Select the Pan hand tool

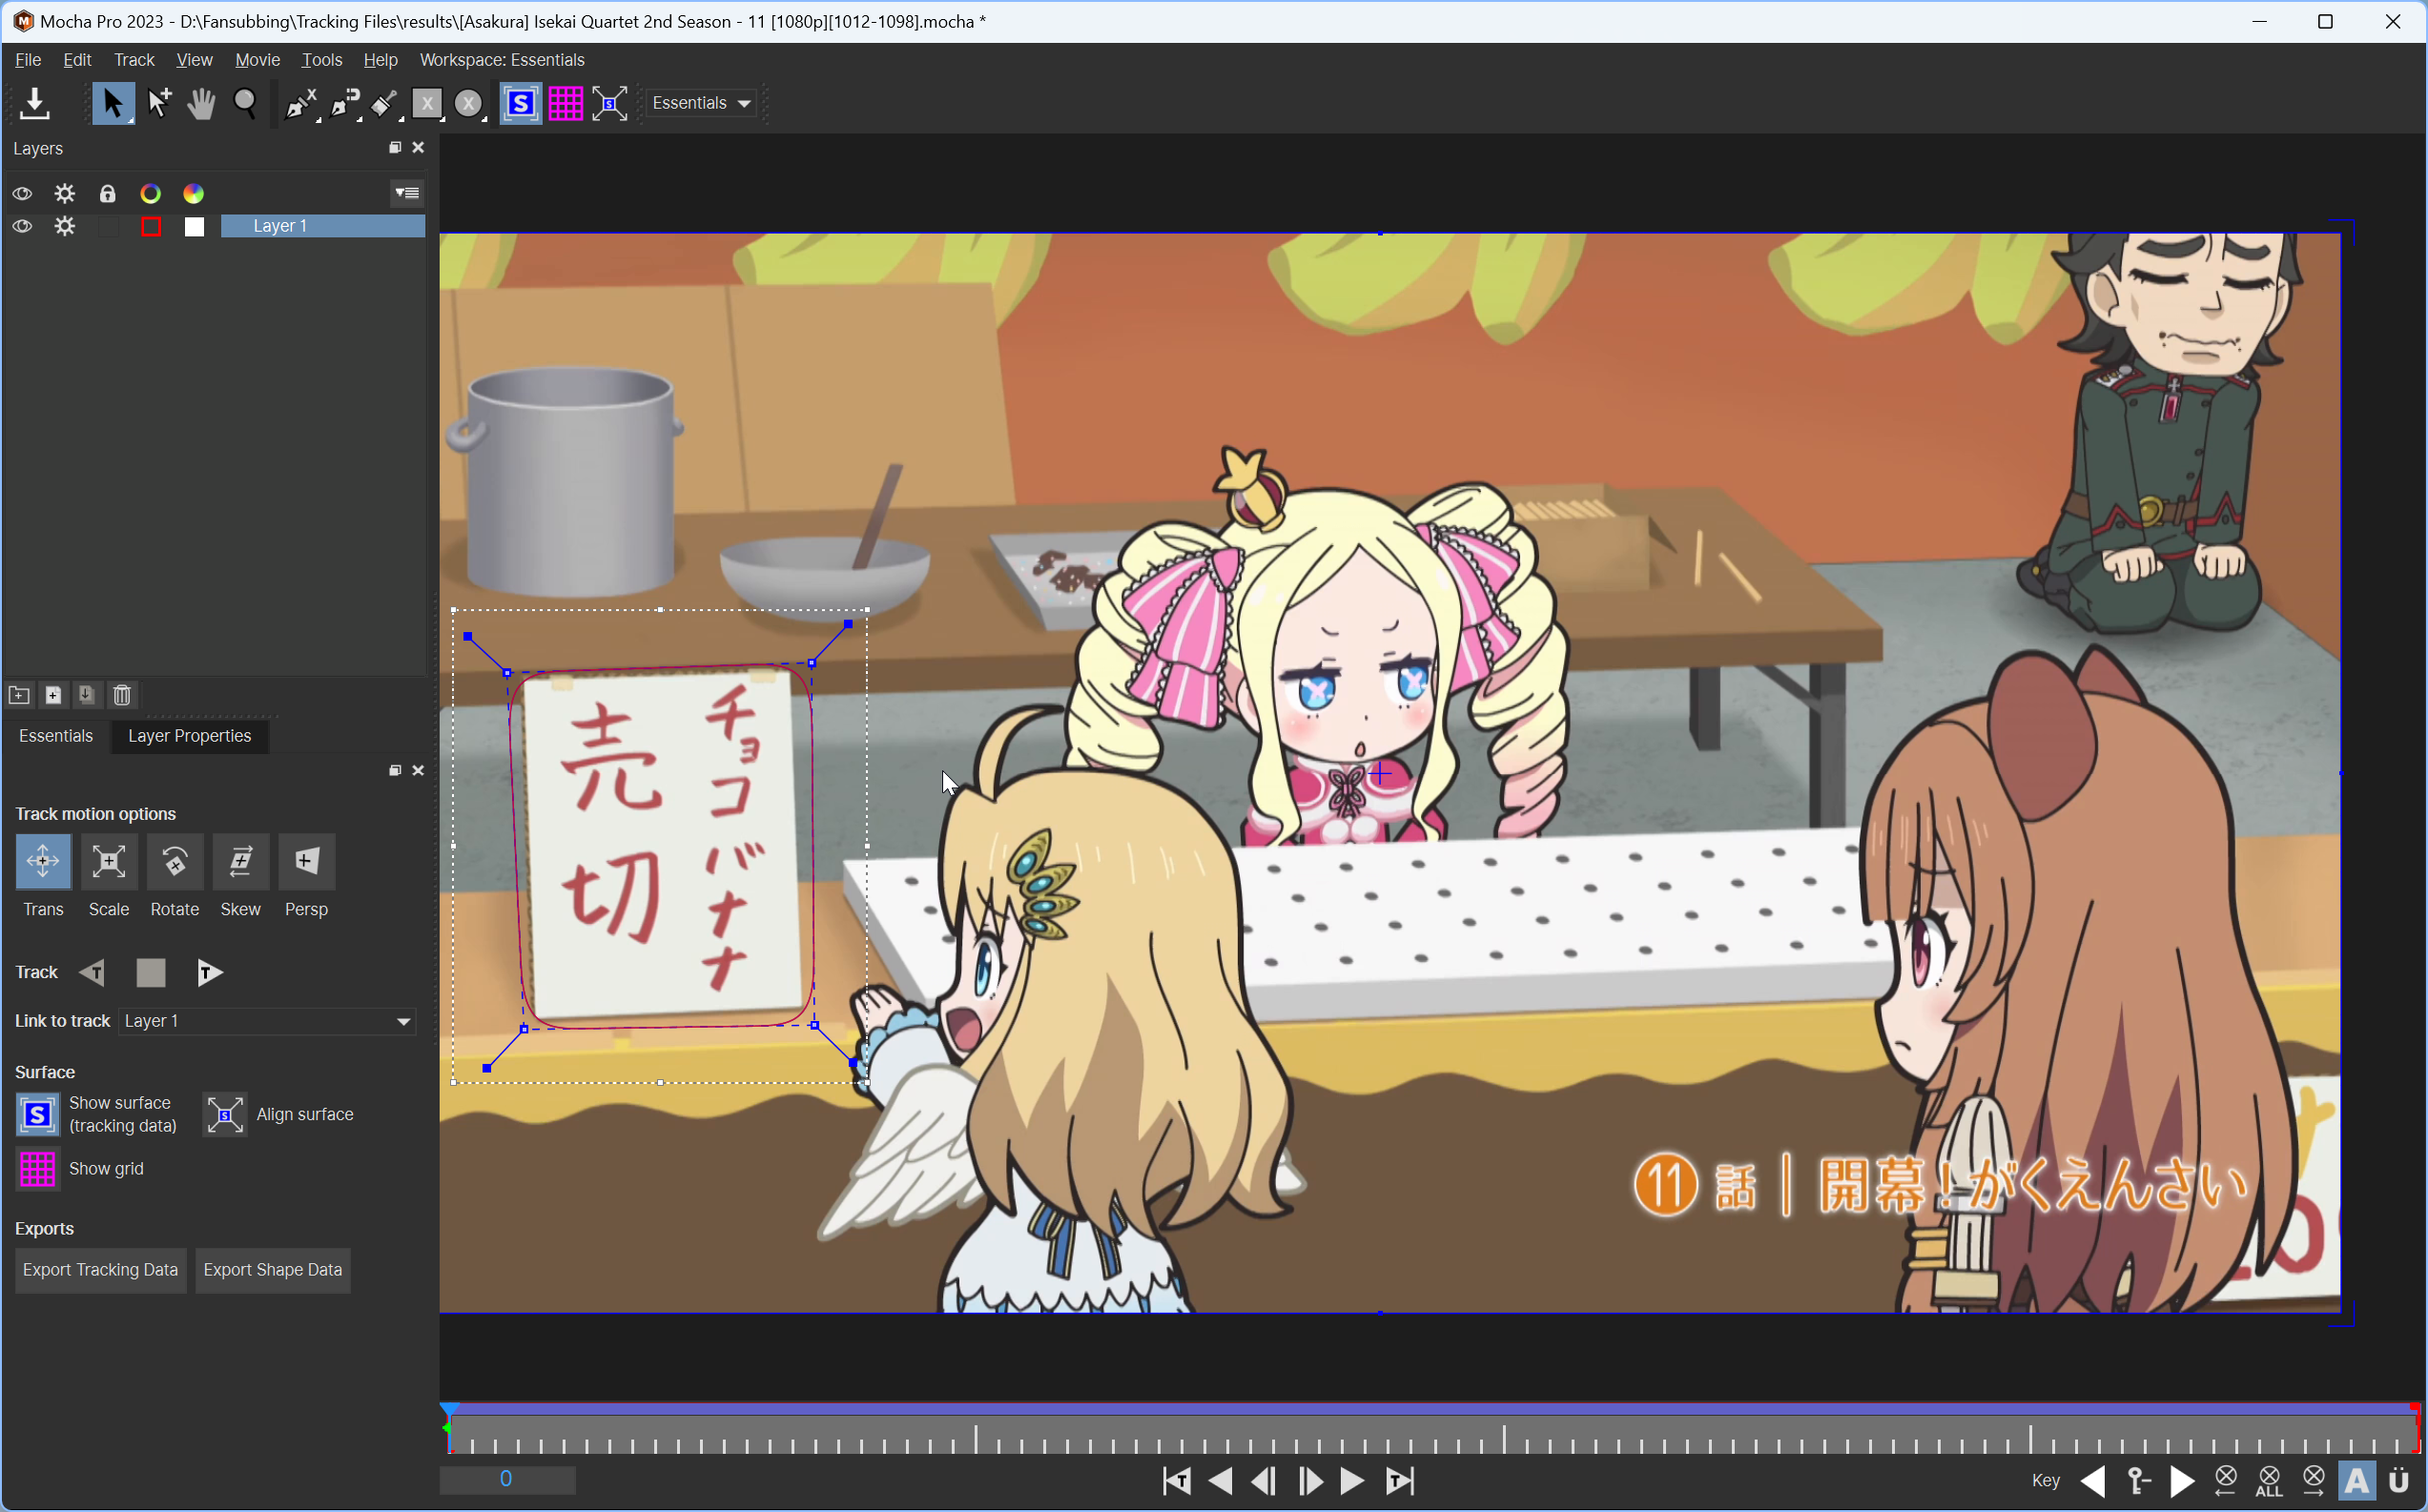[x=201, y=103]
